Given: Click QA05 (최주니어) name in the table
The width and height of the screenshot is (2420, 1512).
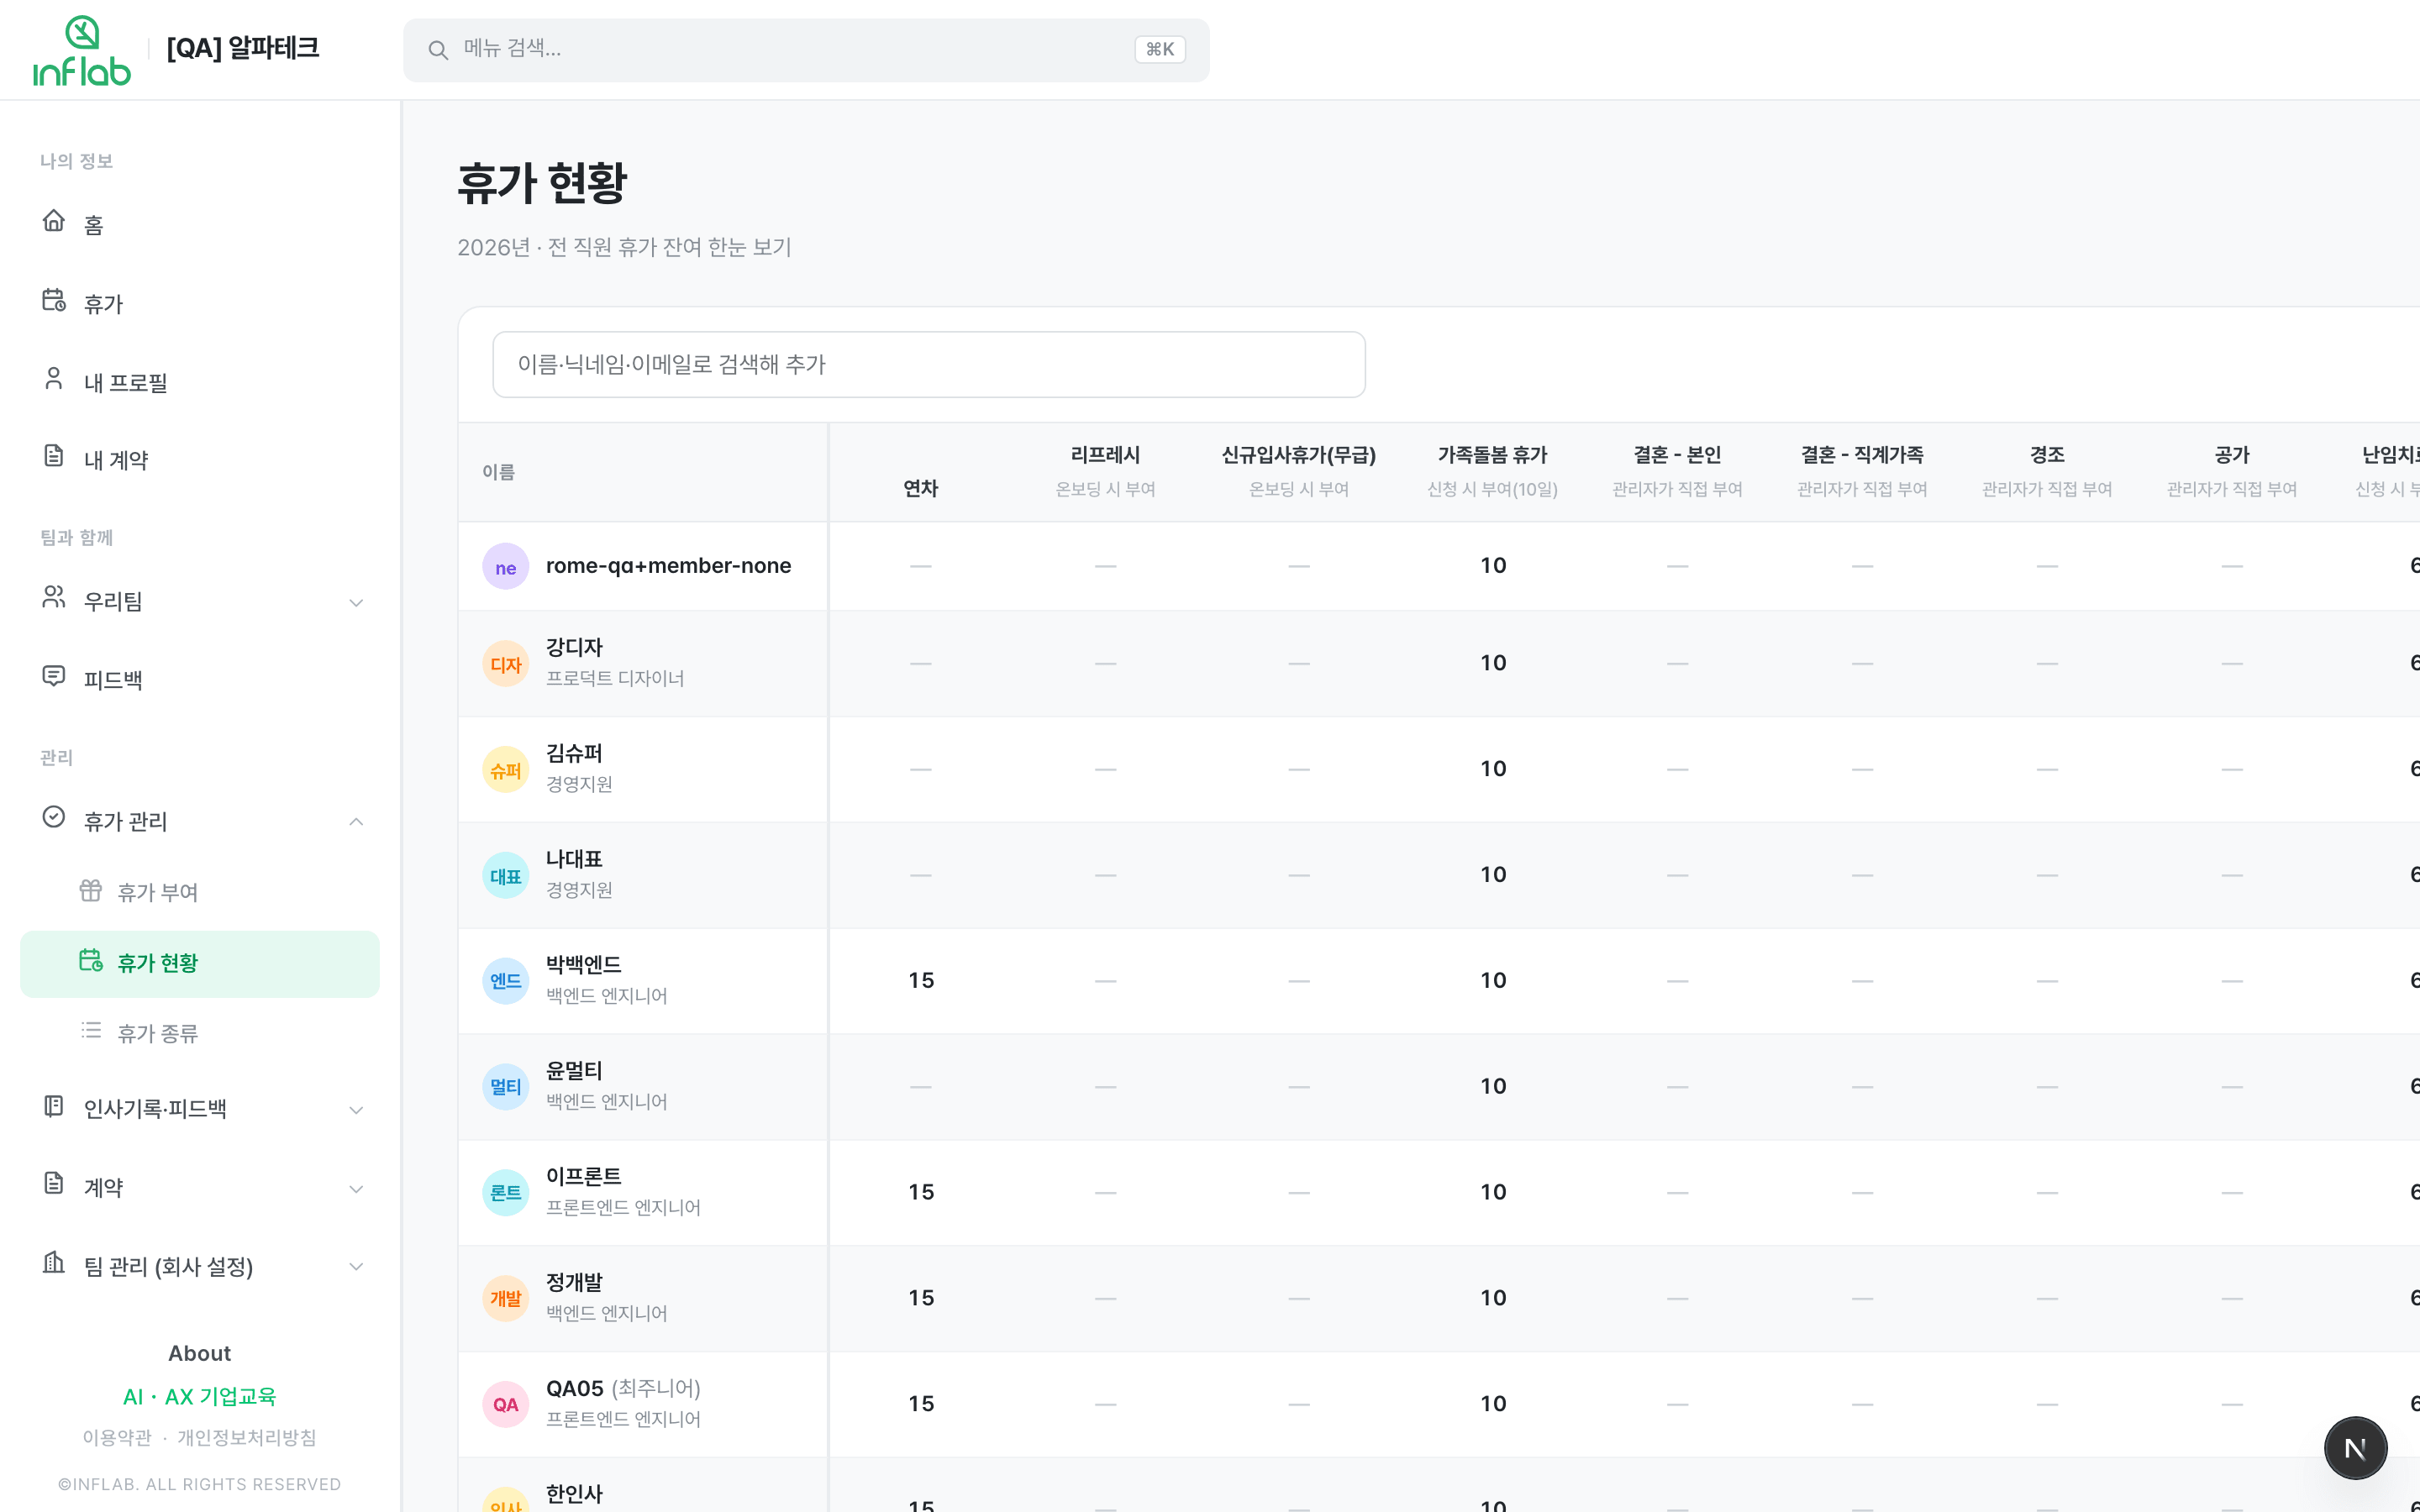Looking at the screenshot, I should 623,1388.
